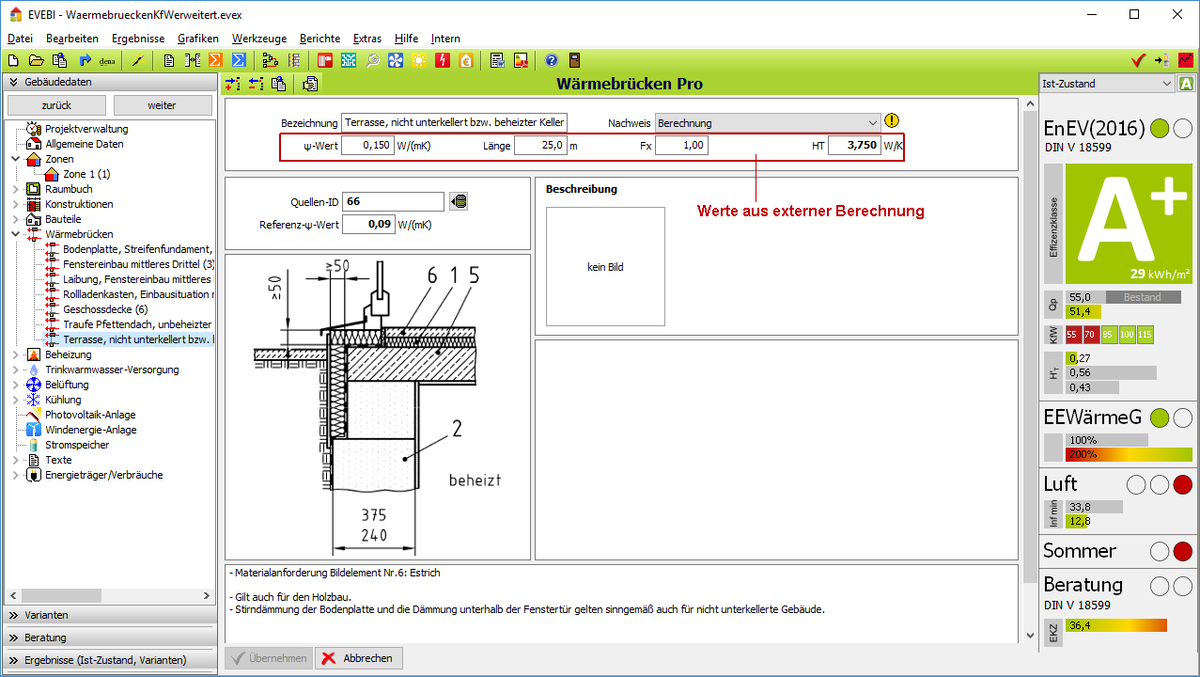
Task: Click the ψ-Wert input field
Action: point(367,146)
